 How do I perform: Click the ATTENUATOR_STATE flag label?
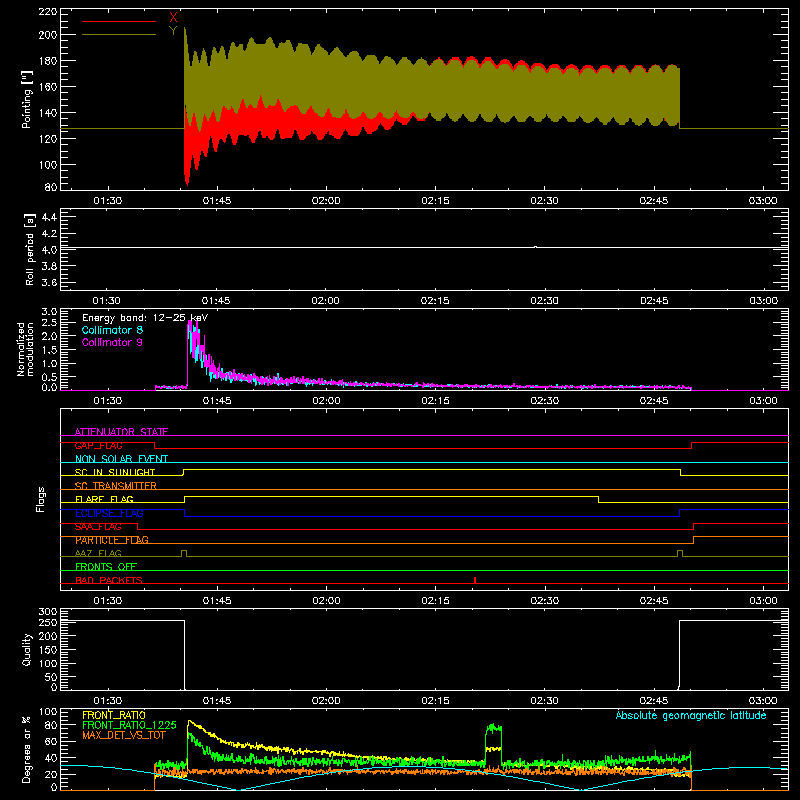[x=121, y=432]
